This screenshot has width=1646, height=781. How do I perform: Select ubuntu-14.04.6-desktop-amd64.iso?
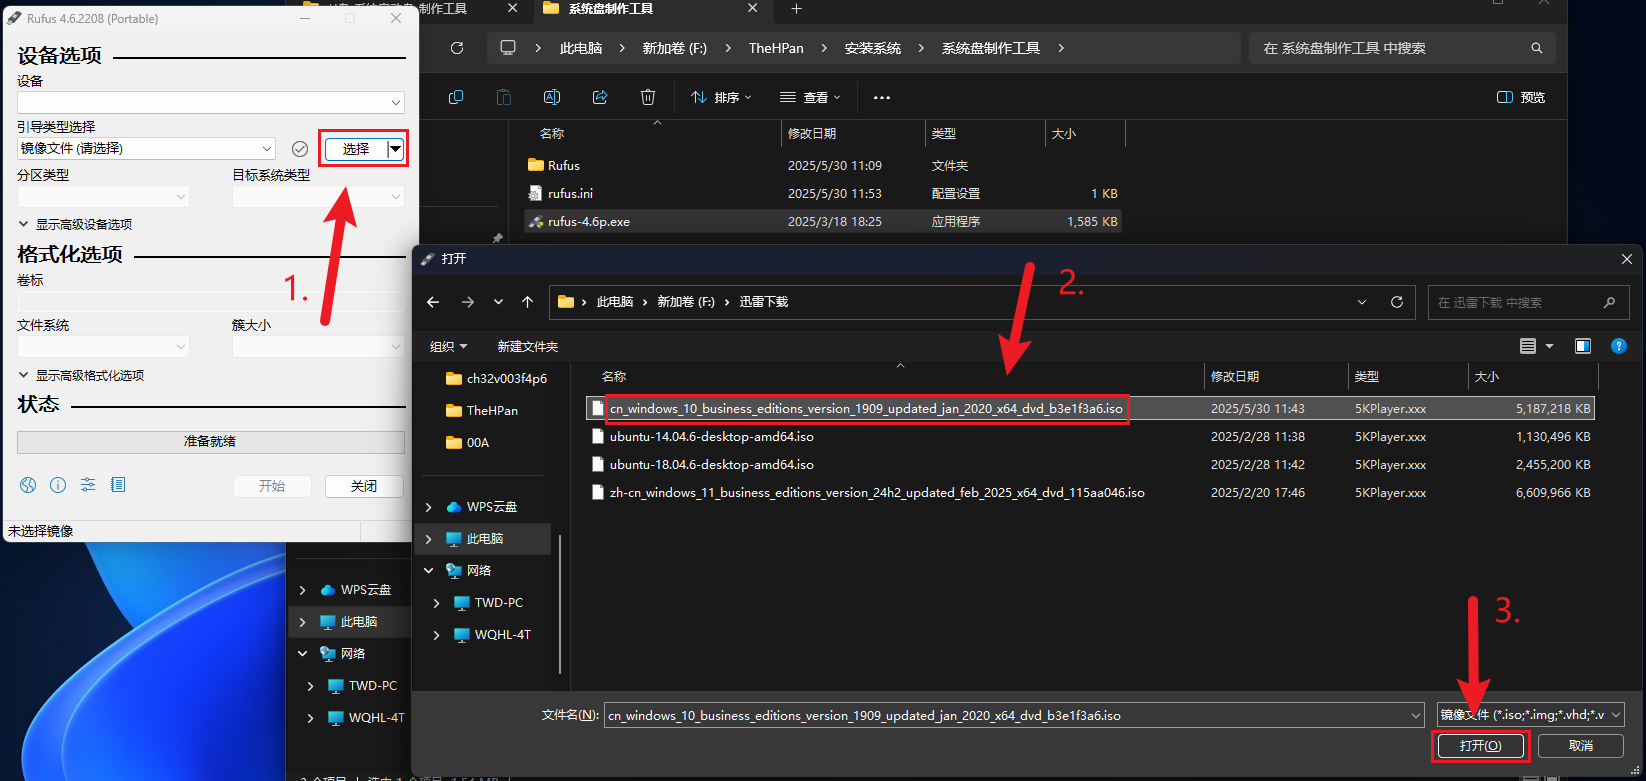(1090, 437)
